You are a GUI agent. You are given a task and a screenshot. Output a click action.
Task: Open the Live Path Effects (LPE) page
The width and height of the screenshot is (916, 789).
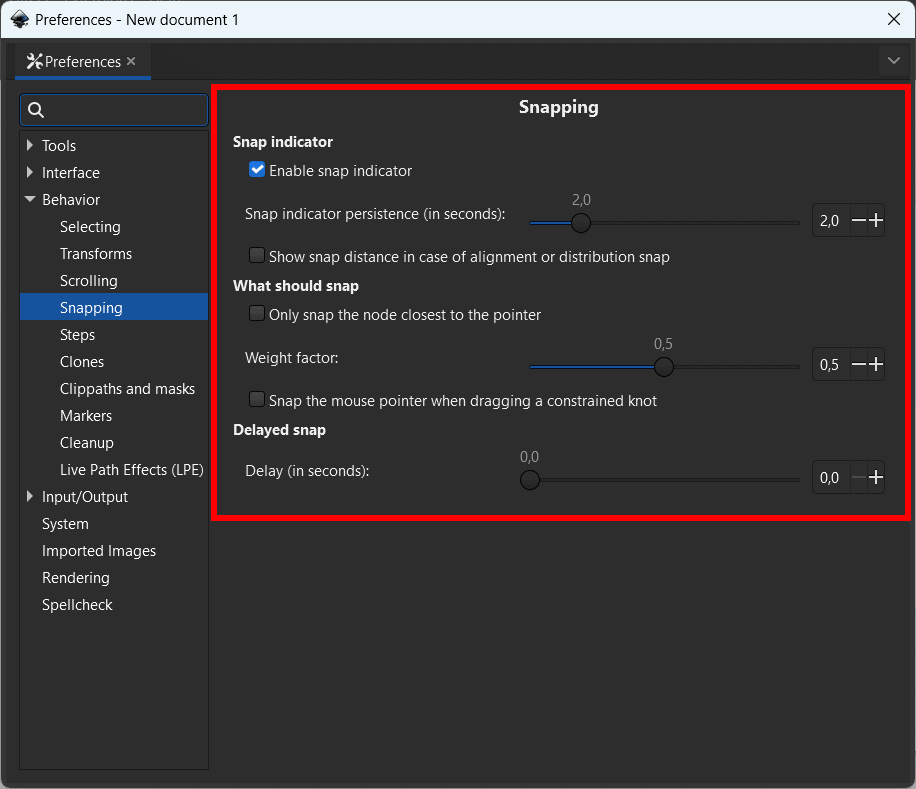(x=131, y=470)
